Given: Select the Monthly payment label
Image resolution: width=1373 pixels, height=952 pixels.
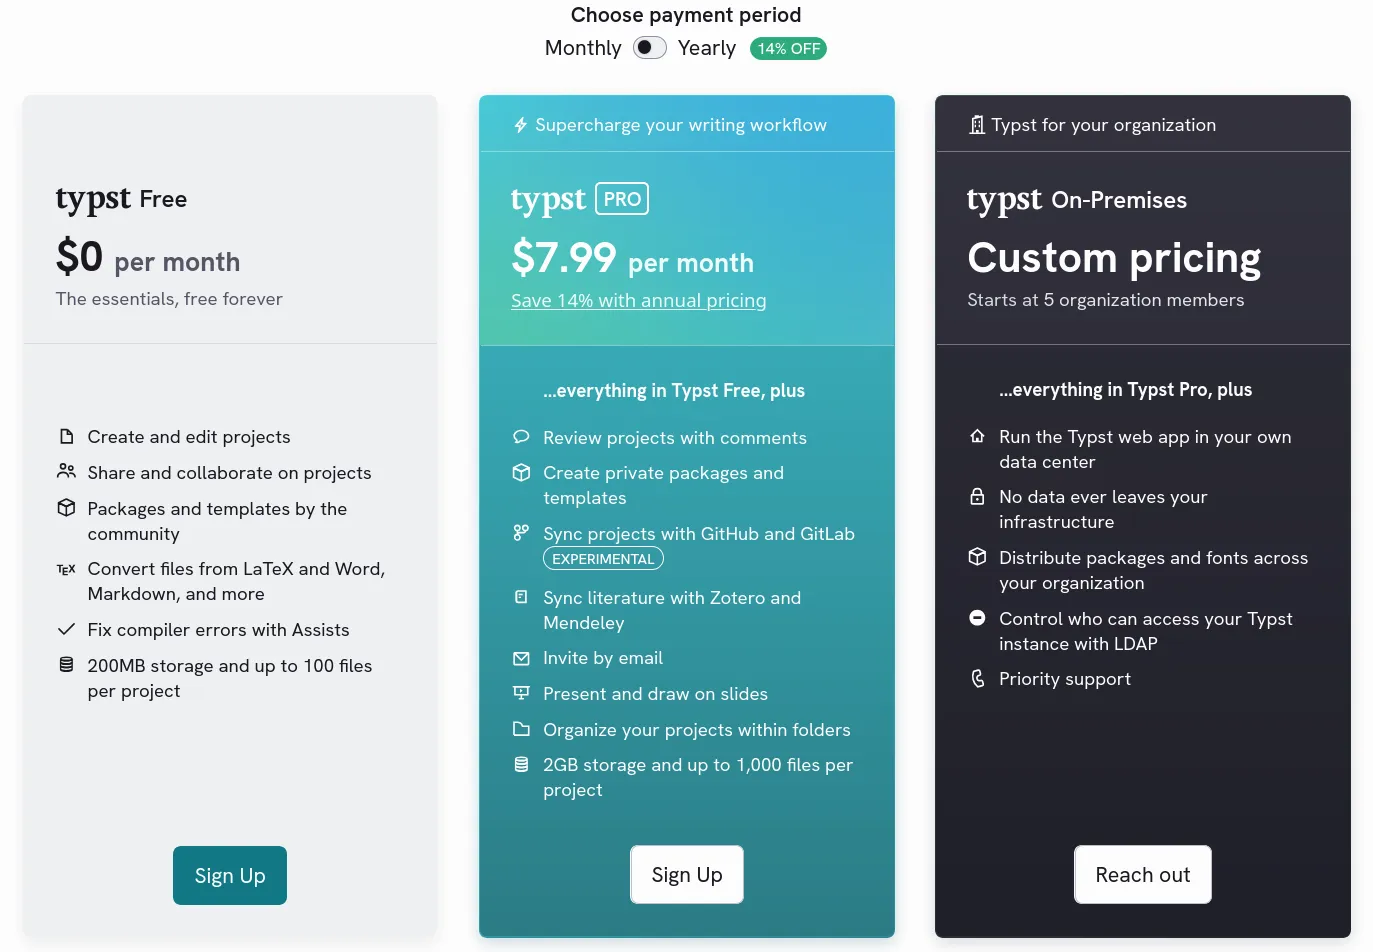Looking at the screenshot, I should point(583,48).
